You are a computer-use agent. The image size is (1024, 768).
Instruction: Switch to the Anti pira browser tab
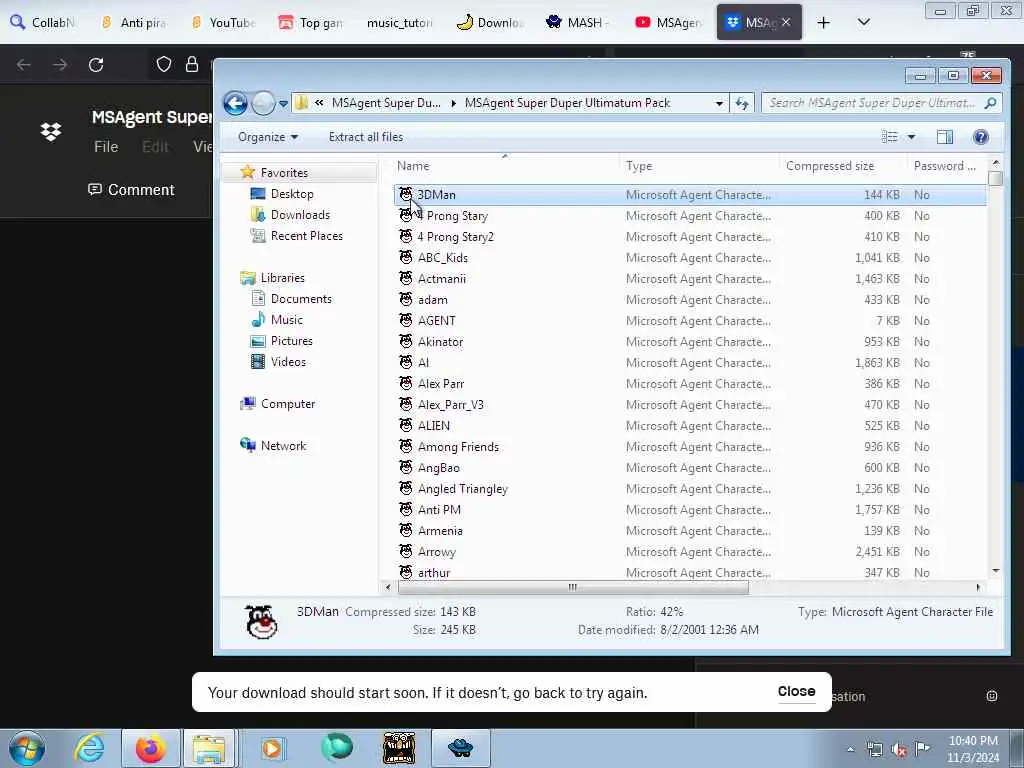pos(135,22)
